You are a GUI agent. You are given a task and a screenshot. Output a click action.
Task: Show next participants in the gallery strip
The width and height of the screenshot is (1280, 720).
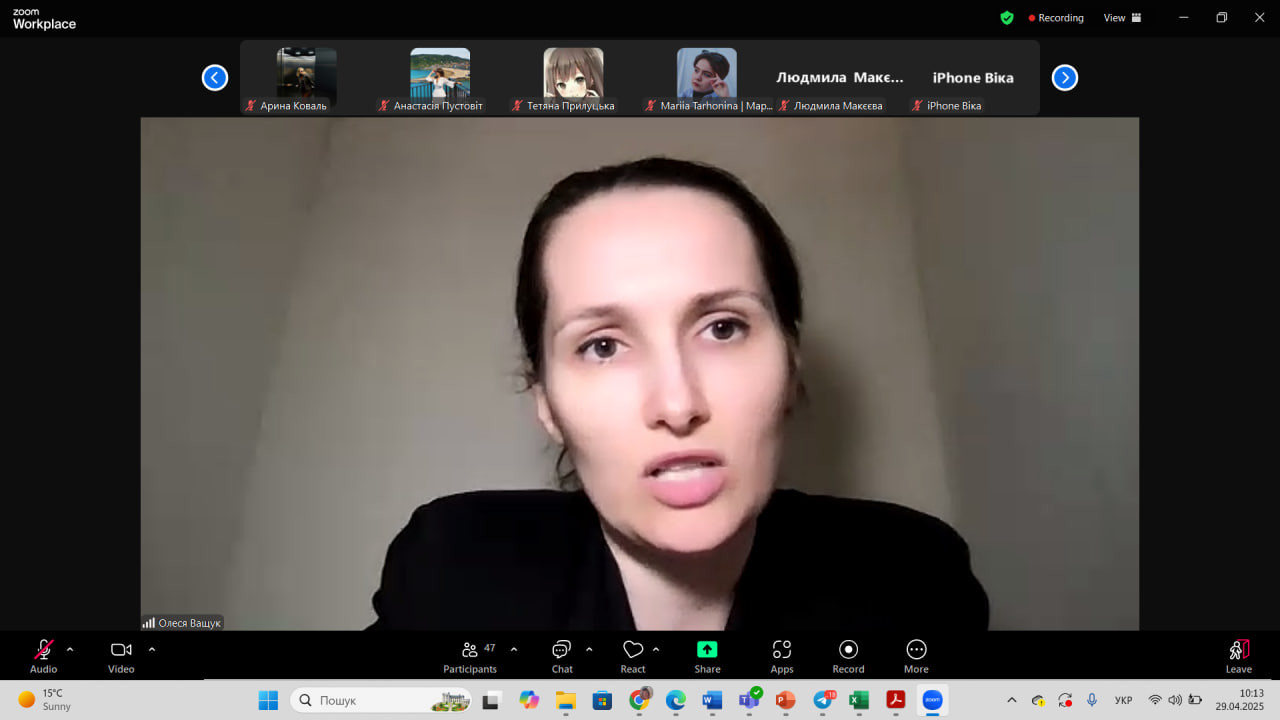pyautogui.click(x=1065, y=77)
